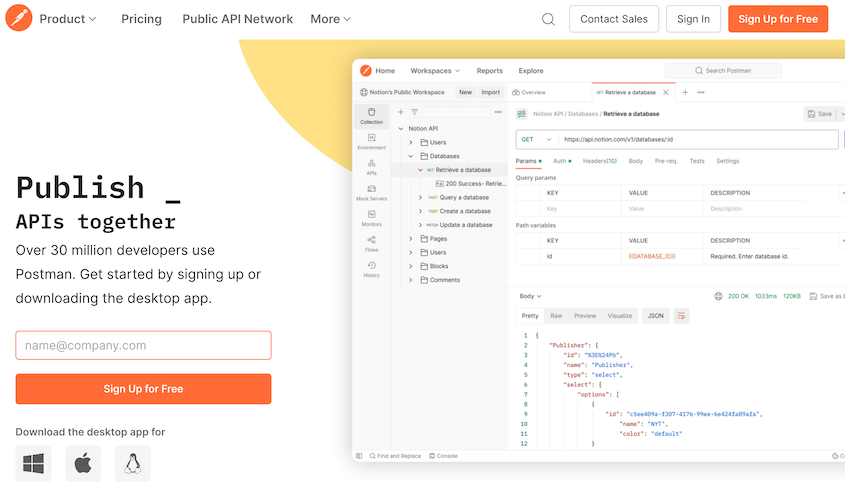Collapse the Notion API collection
The width and height of the screenshot is (845, 495).
[401, 129]
